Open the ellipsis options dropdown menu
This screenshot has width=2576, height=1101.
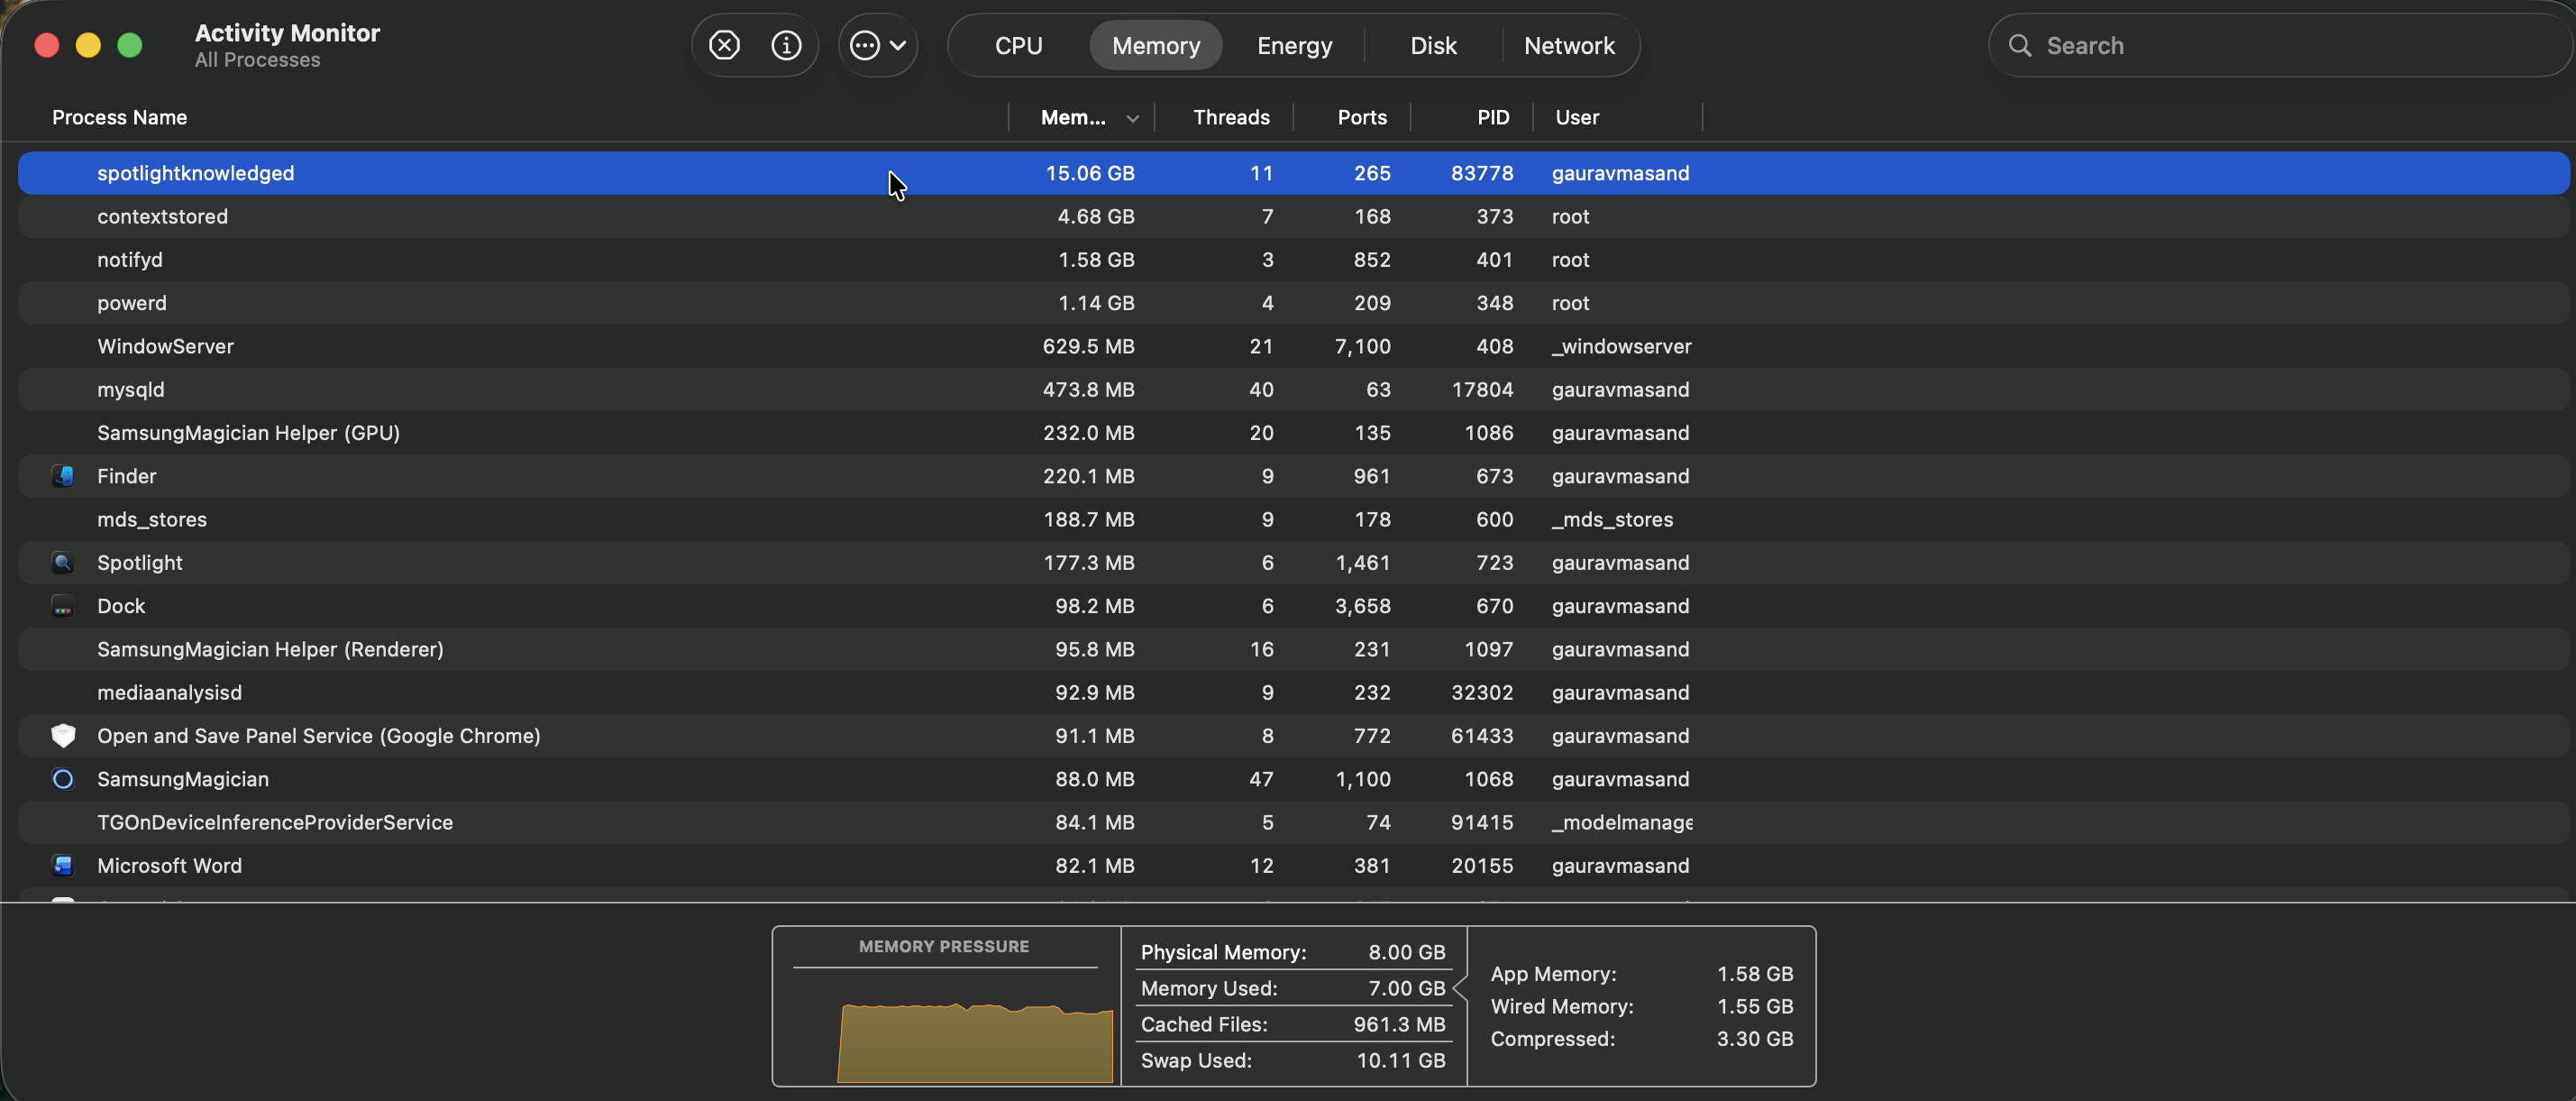(877, 45)
